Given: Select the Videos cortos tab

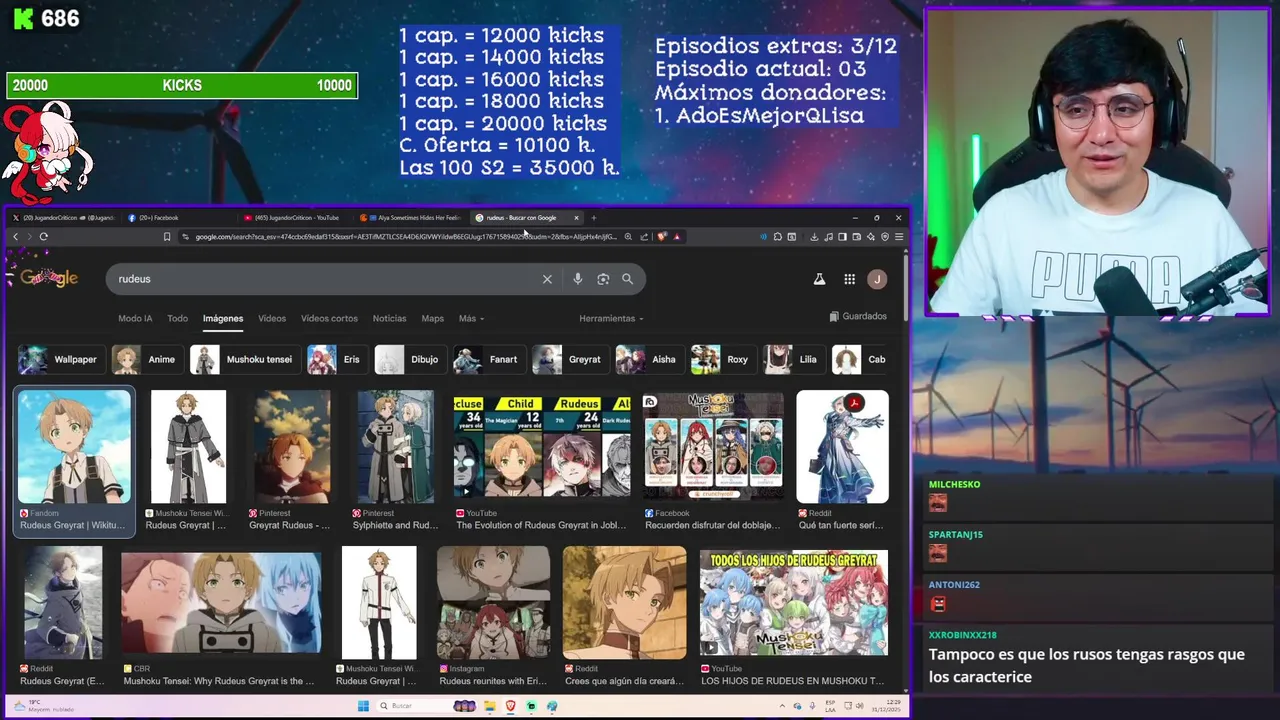Looking at the screenshot, I should [329, 318].
